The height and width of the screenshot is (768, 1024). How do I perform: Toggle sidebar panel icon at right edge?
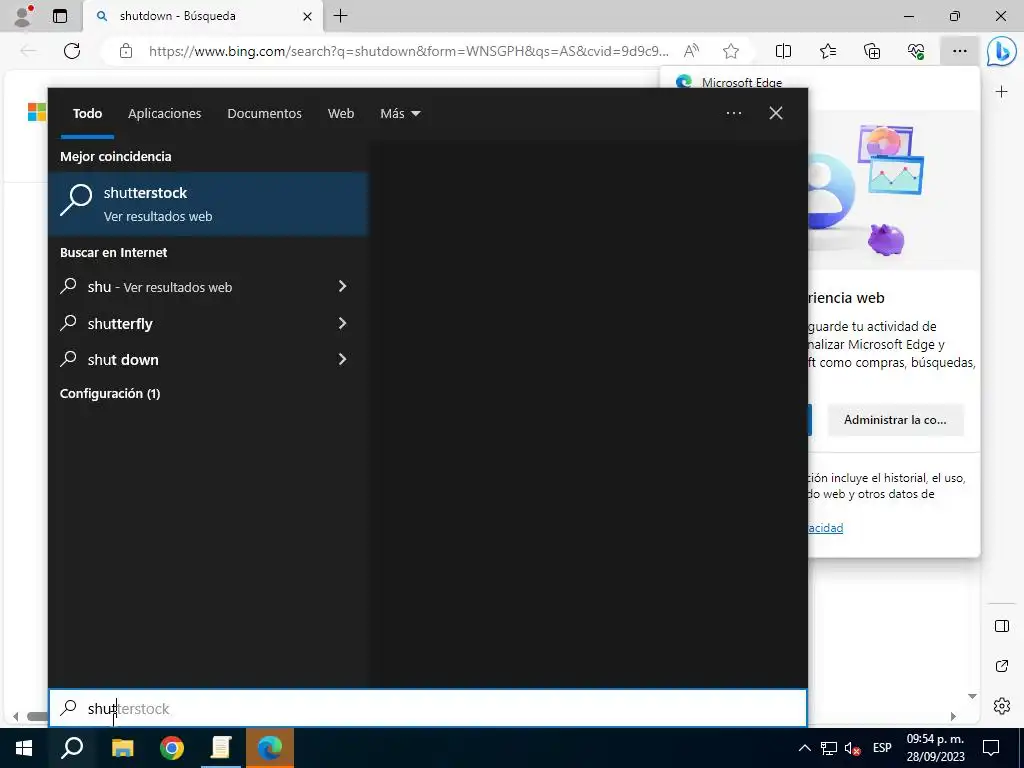pyautogui.click(x=1002, y=626)
